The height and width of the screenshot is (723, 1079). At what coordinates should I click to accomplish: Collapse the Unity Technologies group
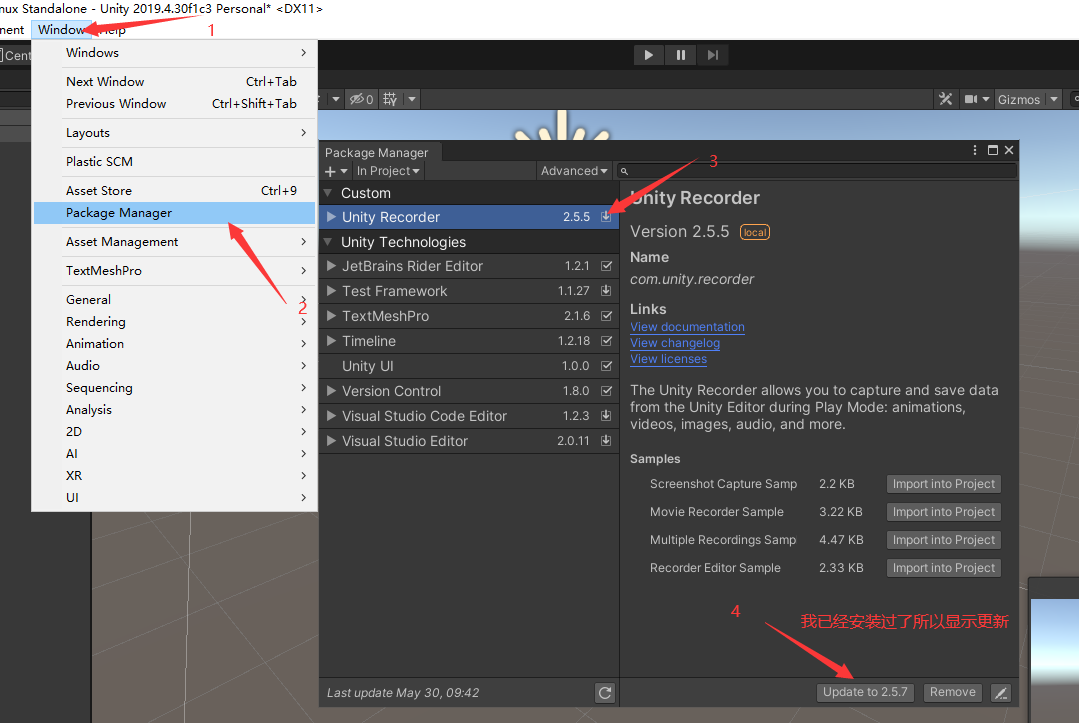tap(328, 242)
